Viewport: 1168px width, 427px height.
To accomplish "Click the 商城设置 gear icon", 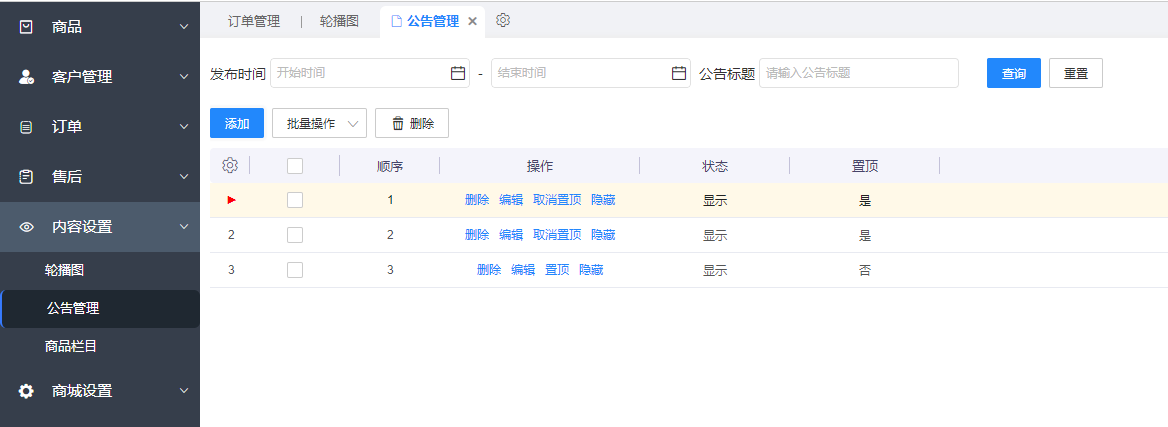I will pos(26,391).
